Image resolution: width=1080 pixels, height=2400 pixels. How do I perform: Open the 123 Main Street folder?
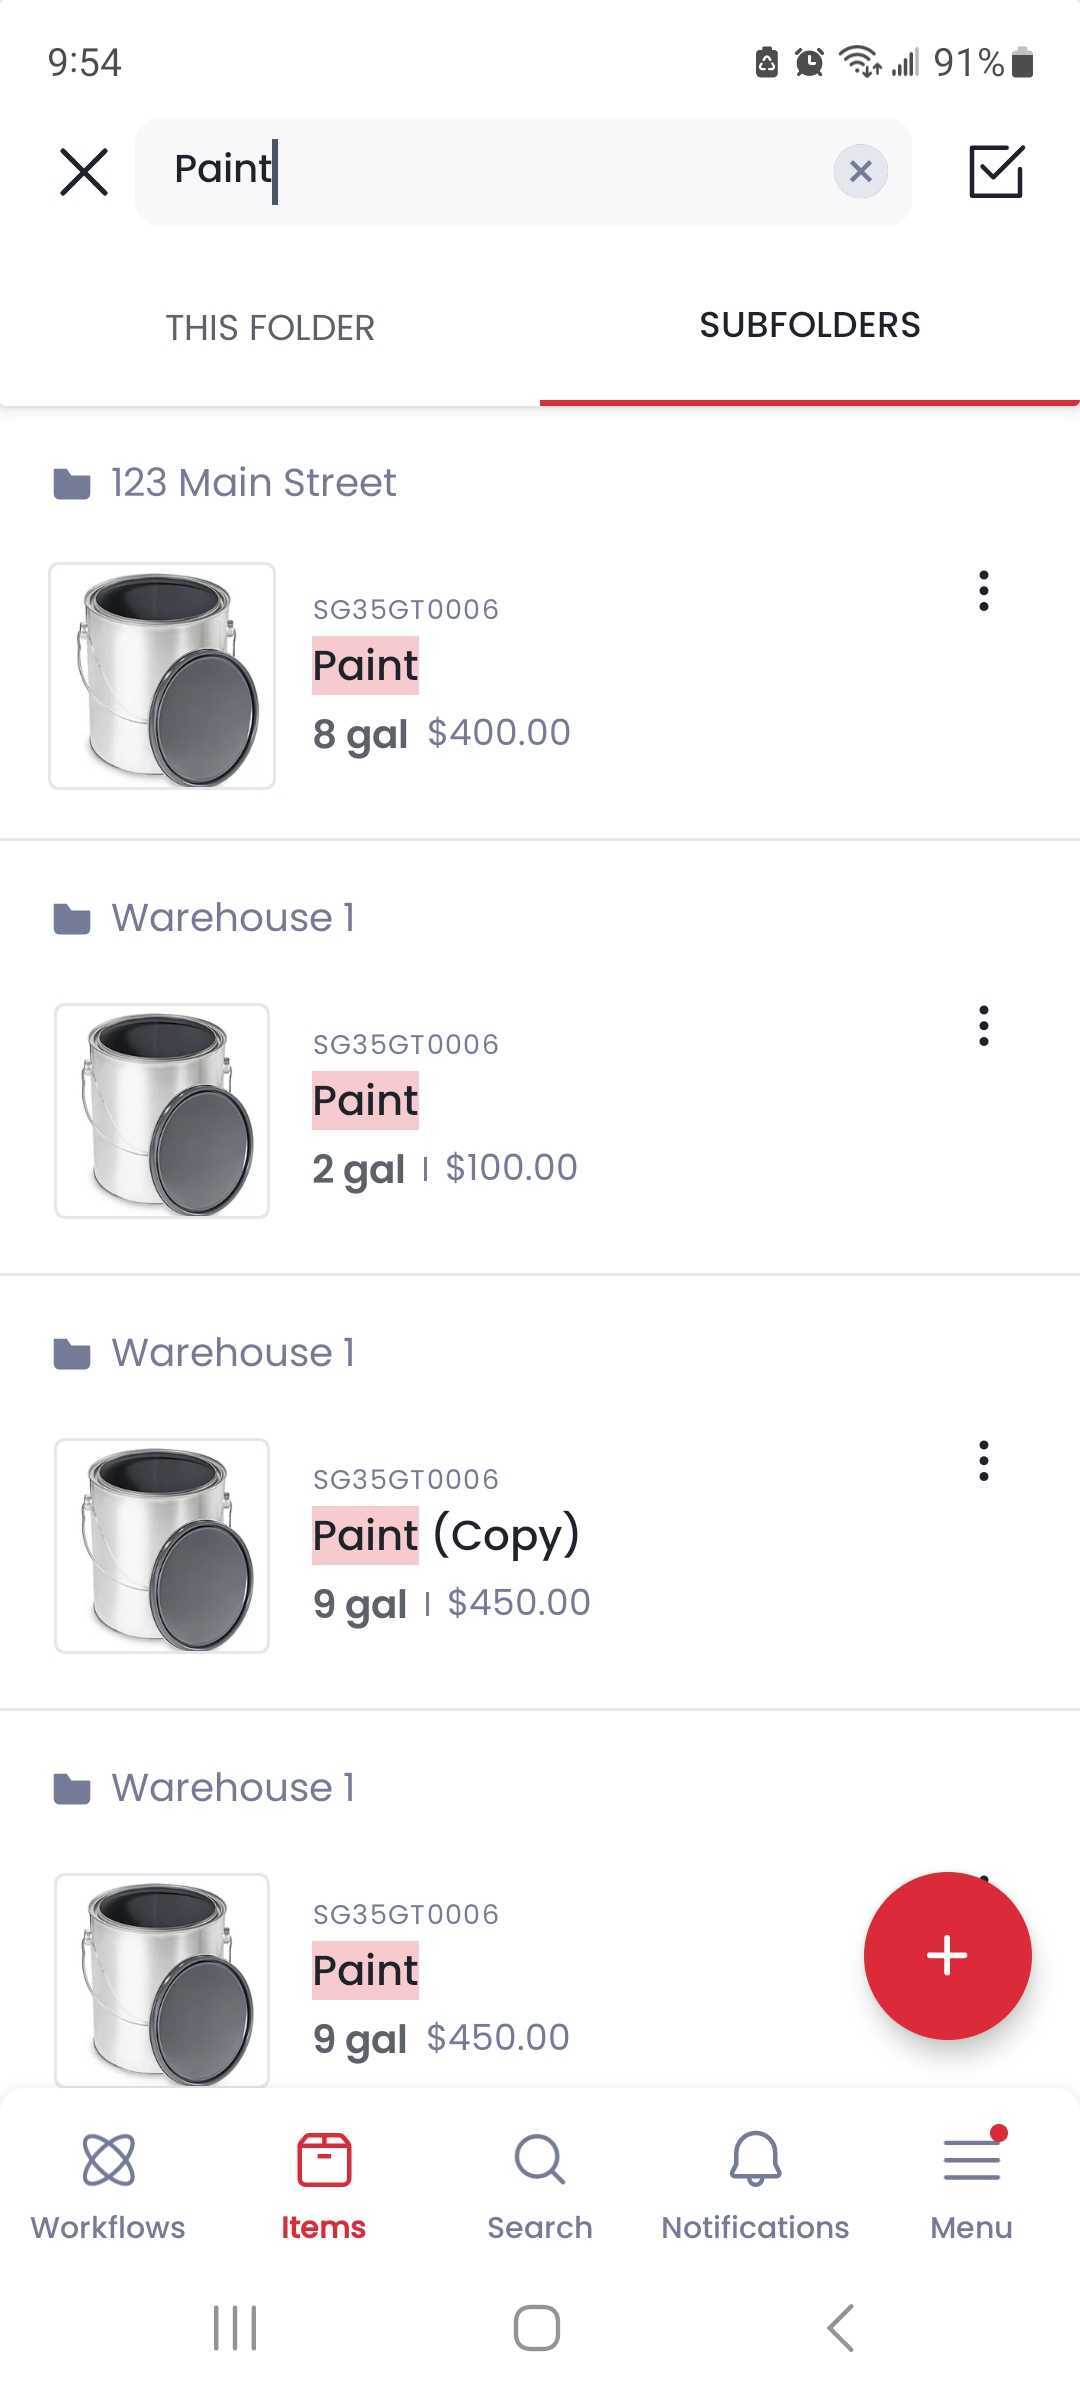253,483
